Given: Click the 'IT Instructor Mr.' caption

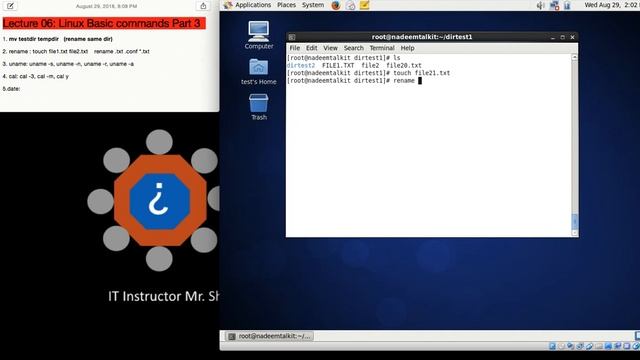Looking at the screenshot, I should [163, 296].
